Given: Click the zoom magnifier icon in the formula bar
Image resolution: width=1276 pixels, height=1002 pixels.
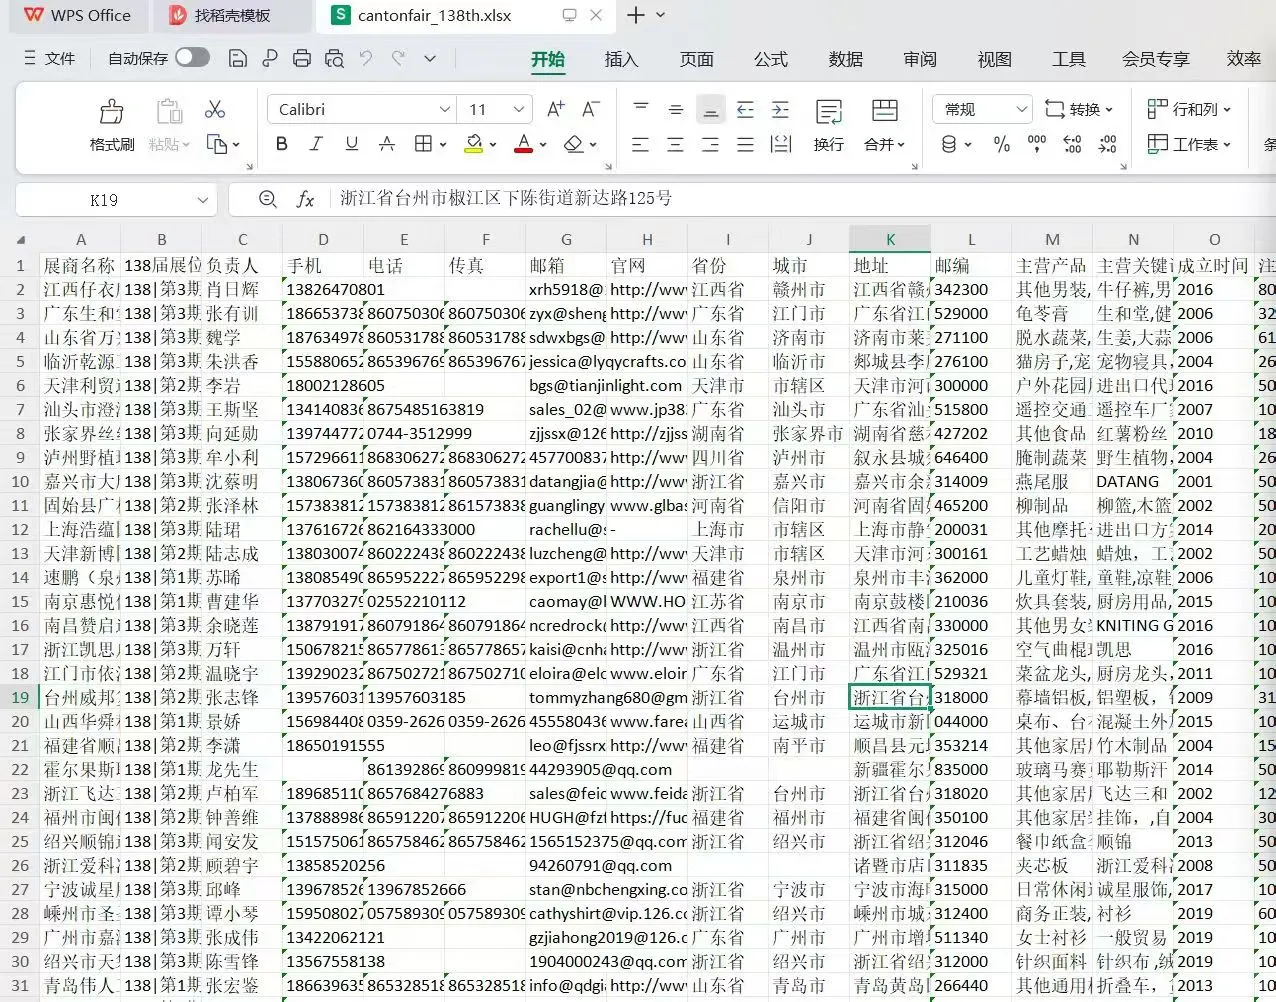Looking at the screenshot, I should [x=267, y=199].
